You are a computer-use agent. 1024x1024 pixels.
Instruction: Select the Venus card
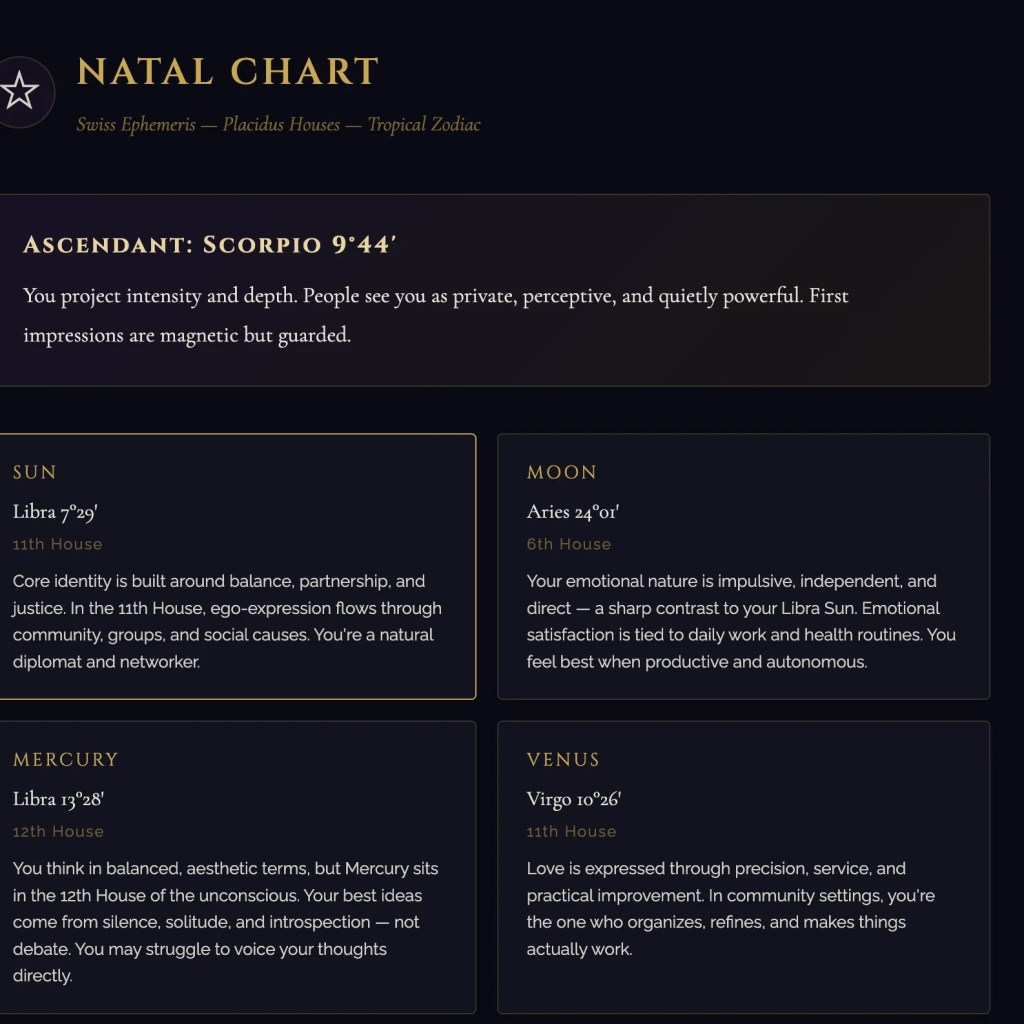coord(743,867)
